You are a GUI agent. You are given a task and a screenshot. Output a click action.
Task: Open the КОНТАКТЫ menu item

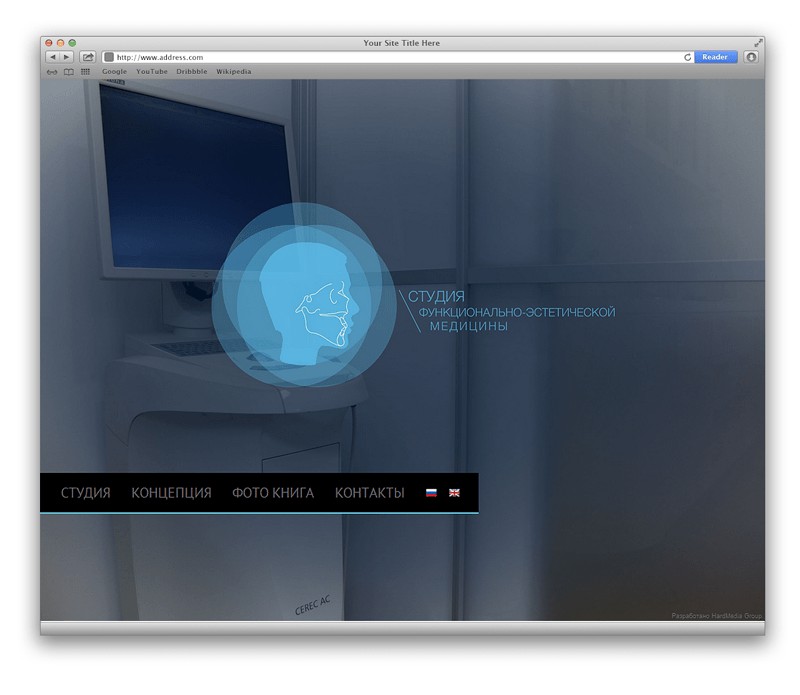369,493
